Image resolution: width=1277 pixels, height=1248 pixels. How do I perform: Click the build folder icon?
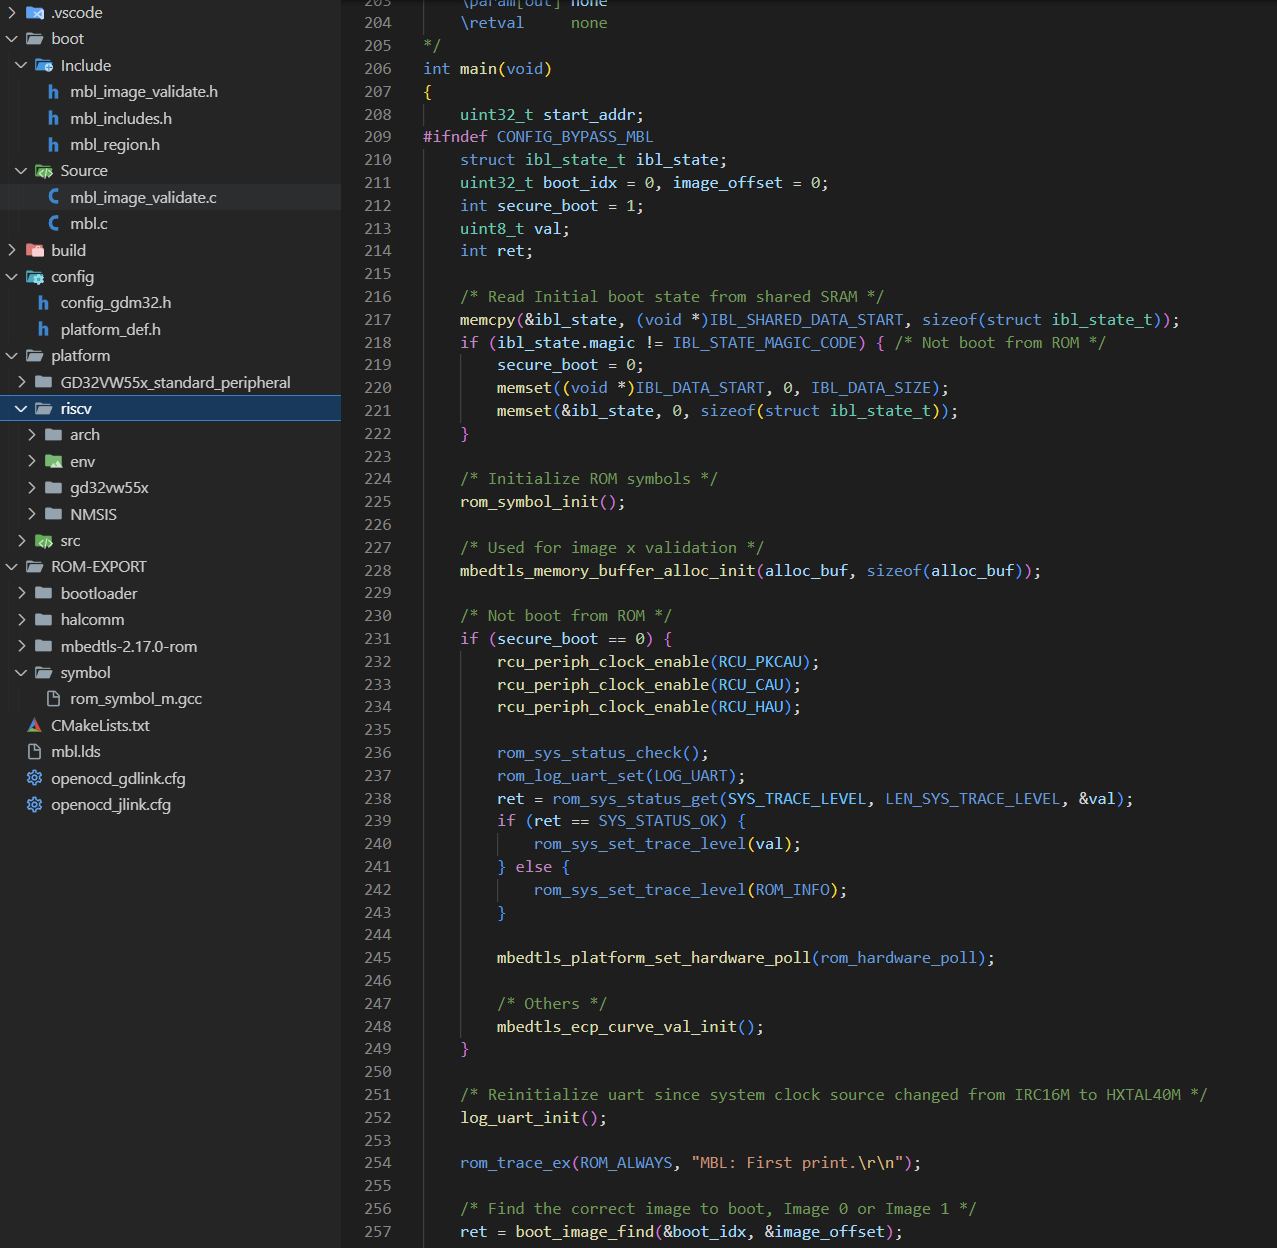(35, 251)
